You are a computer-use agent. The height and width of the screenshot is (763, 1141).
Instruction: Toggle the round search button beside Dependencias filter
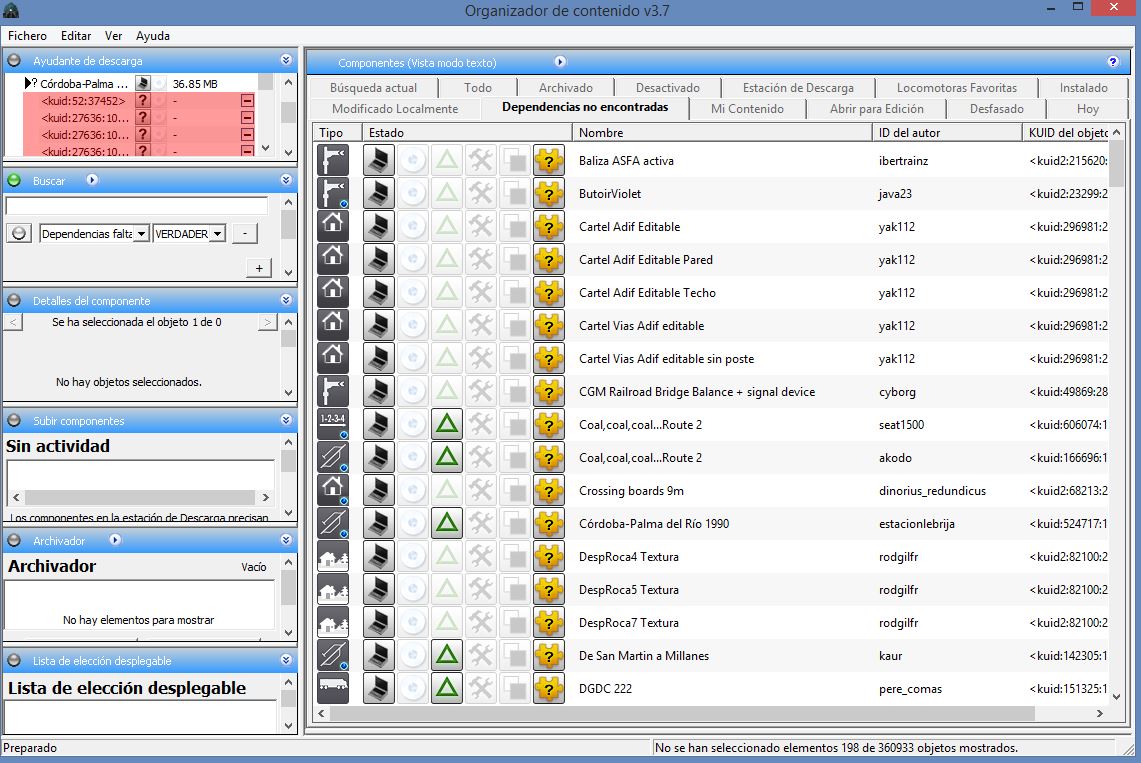click(19, 233)
